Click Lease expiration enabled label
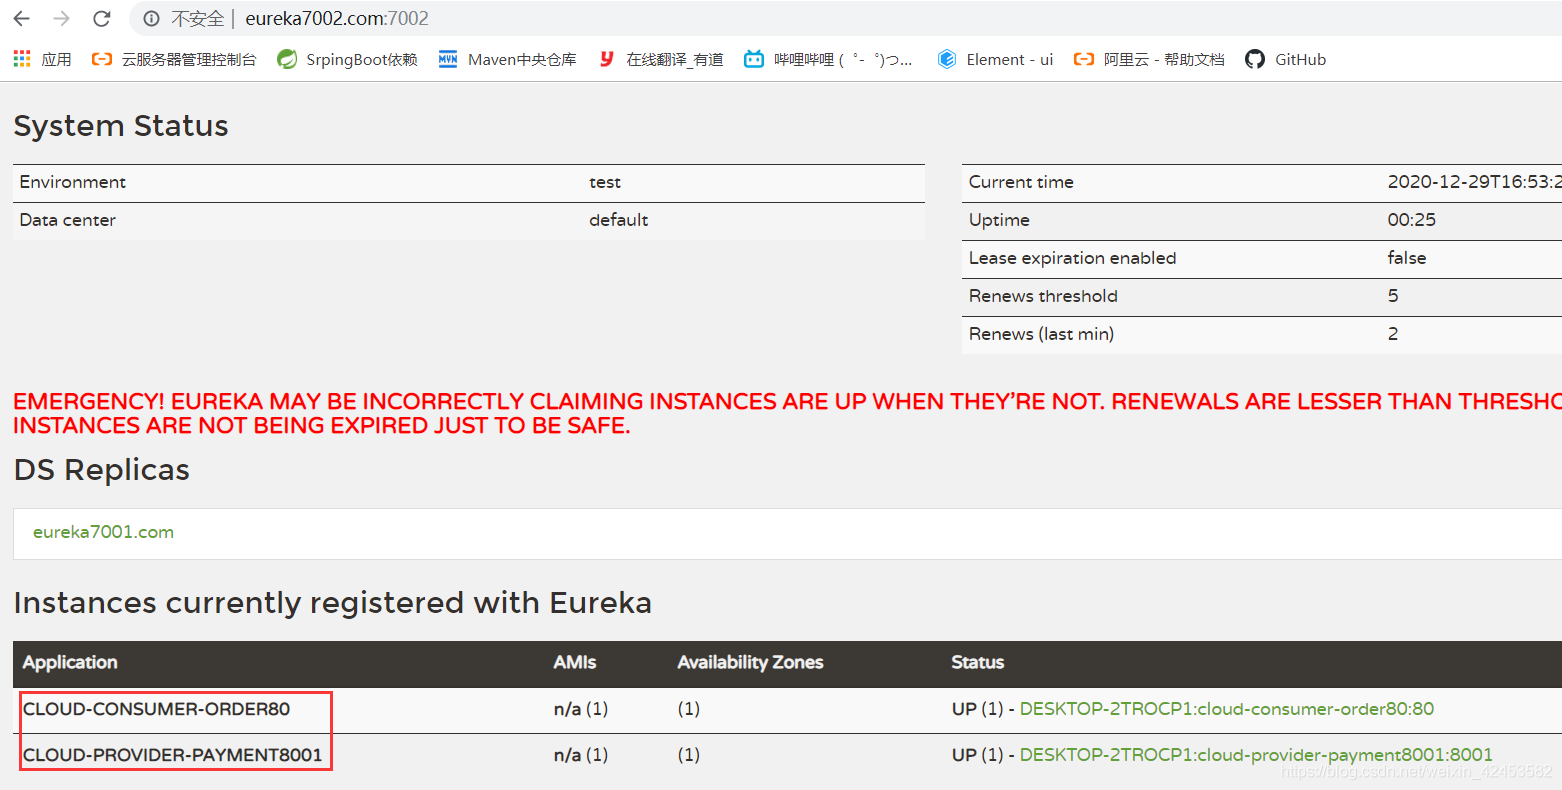The image size is (1562, 790). pos(1073,258)
